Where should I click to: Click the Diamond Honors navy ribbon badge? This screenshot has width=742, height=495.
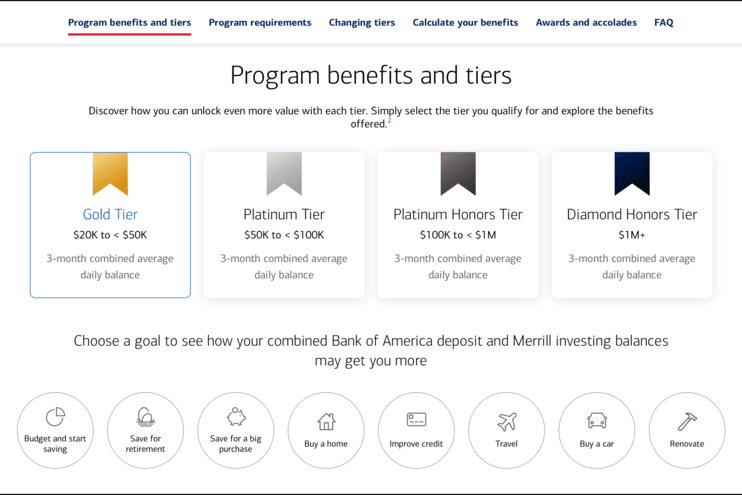pos(632,173)
